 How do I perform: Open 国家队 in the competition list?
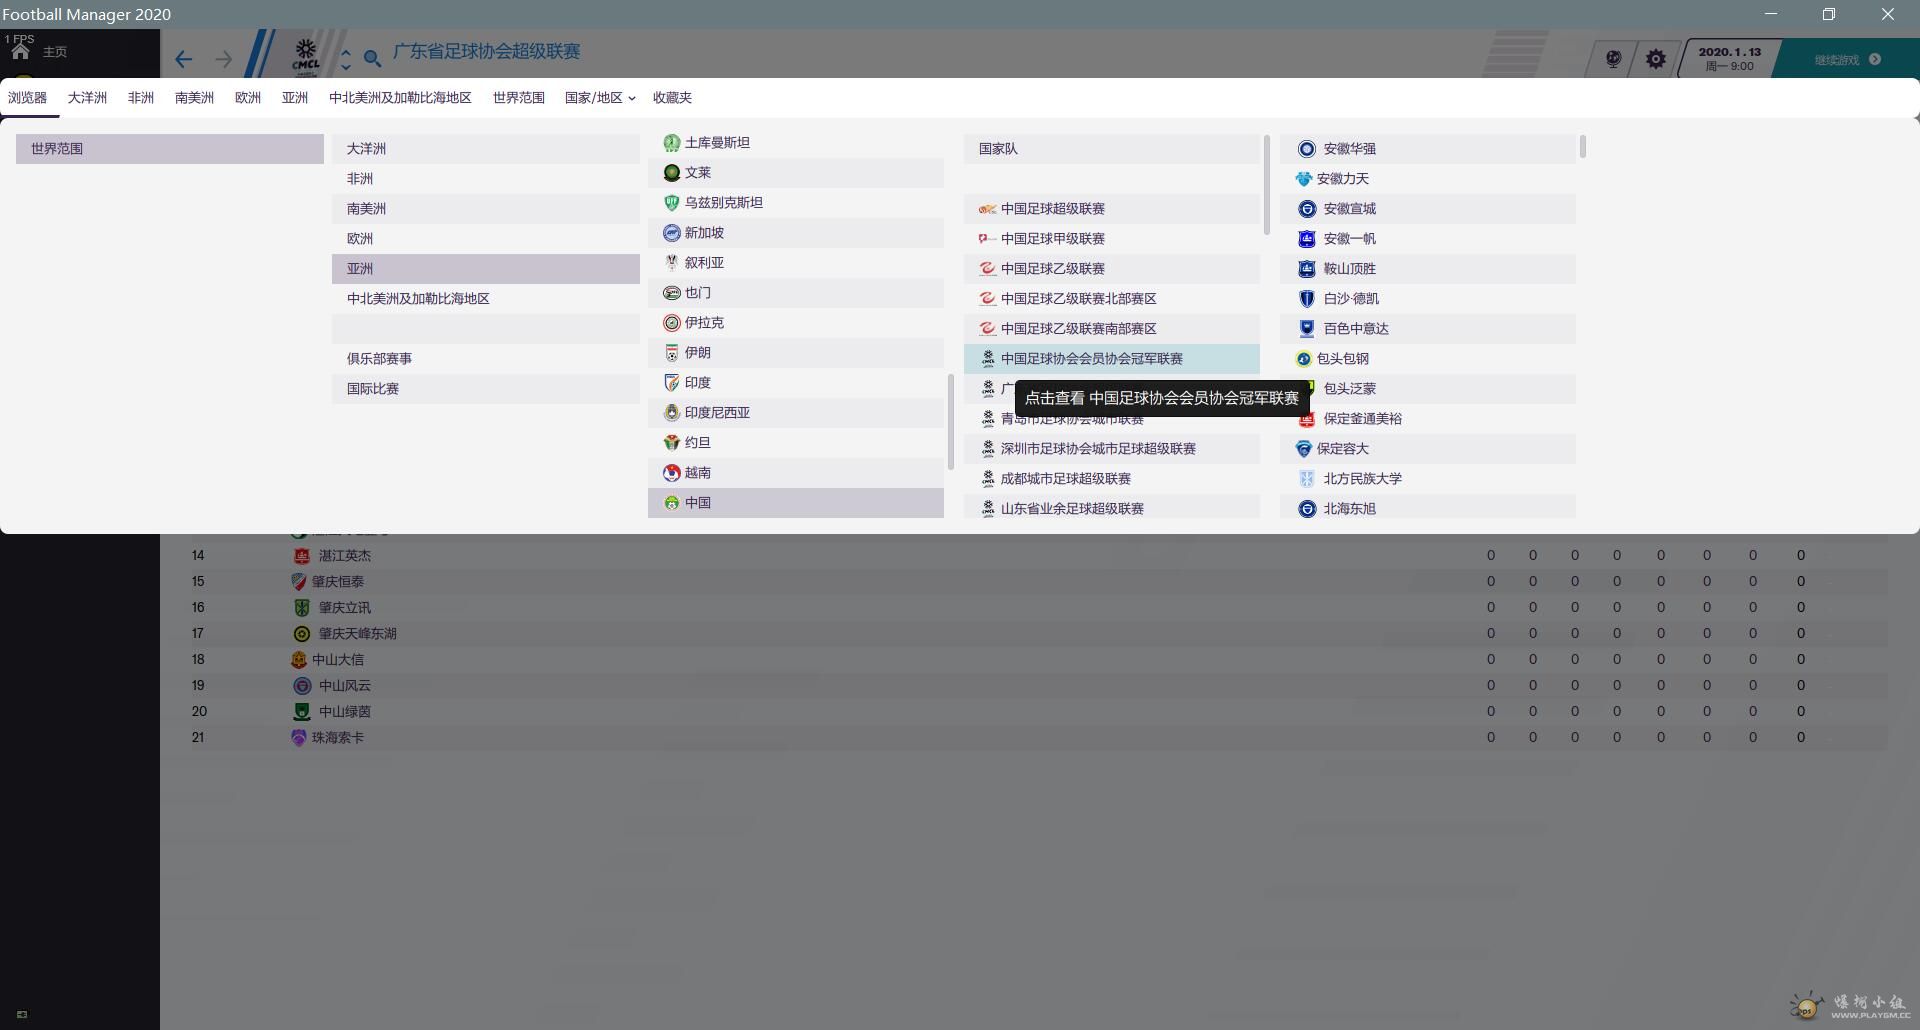[x=1112, y=148]
